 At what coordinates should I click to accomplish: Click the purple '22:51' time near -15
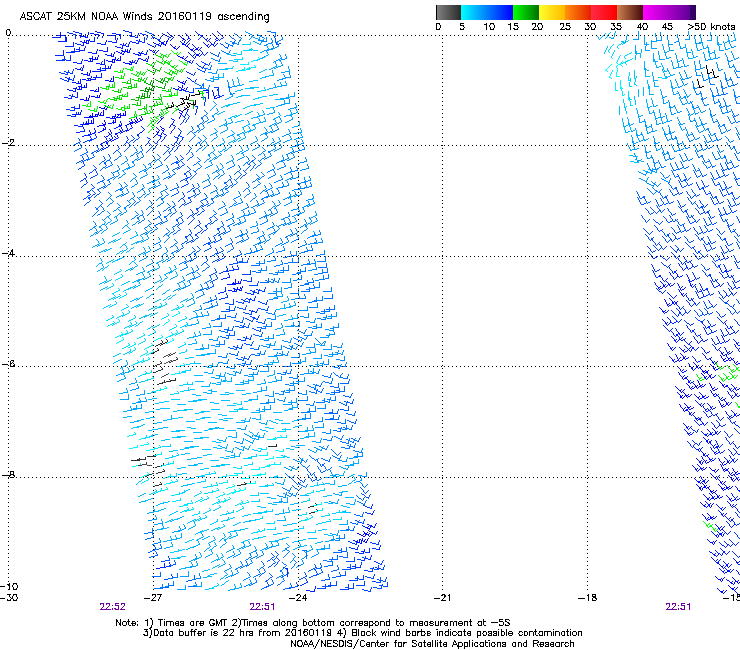(678, 607)
